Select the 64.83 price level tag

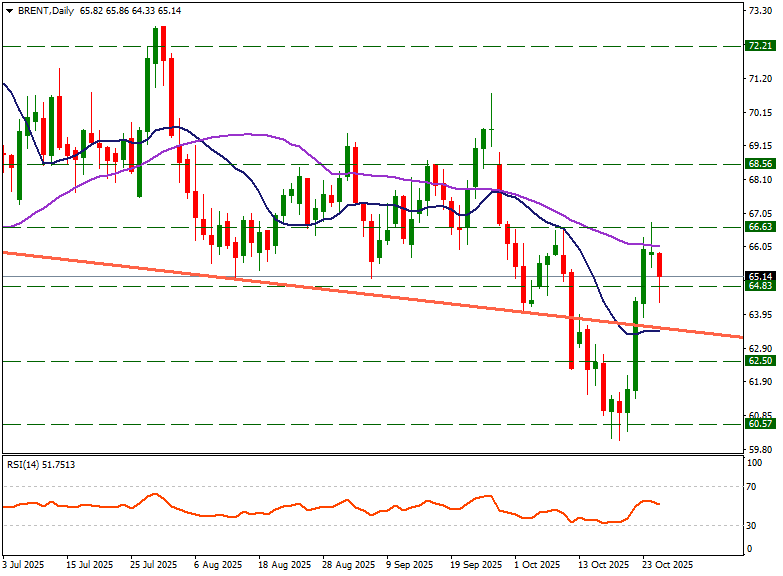[760, 286]
